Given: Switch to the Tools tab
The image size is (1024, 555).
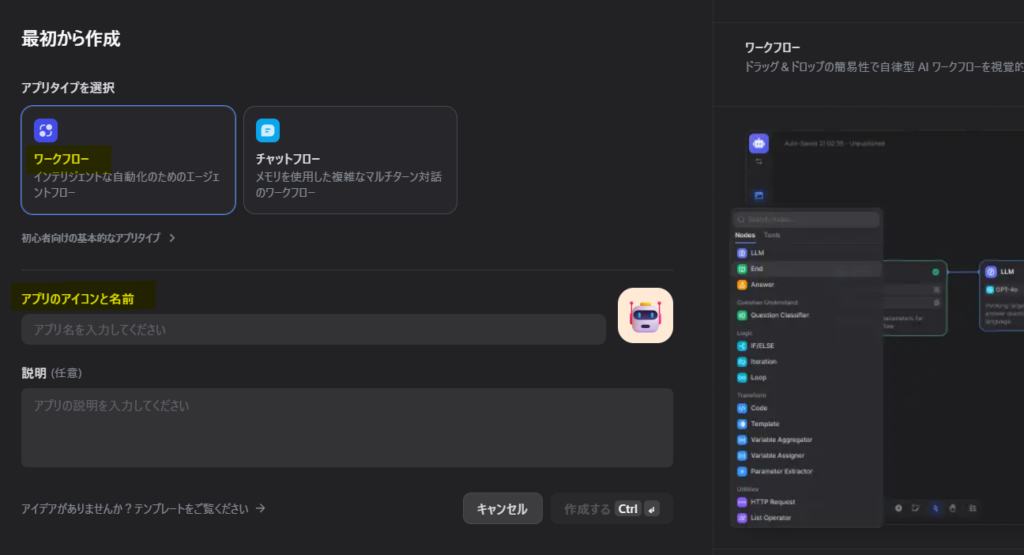Looking at the screenshot, I should 772,235.
